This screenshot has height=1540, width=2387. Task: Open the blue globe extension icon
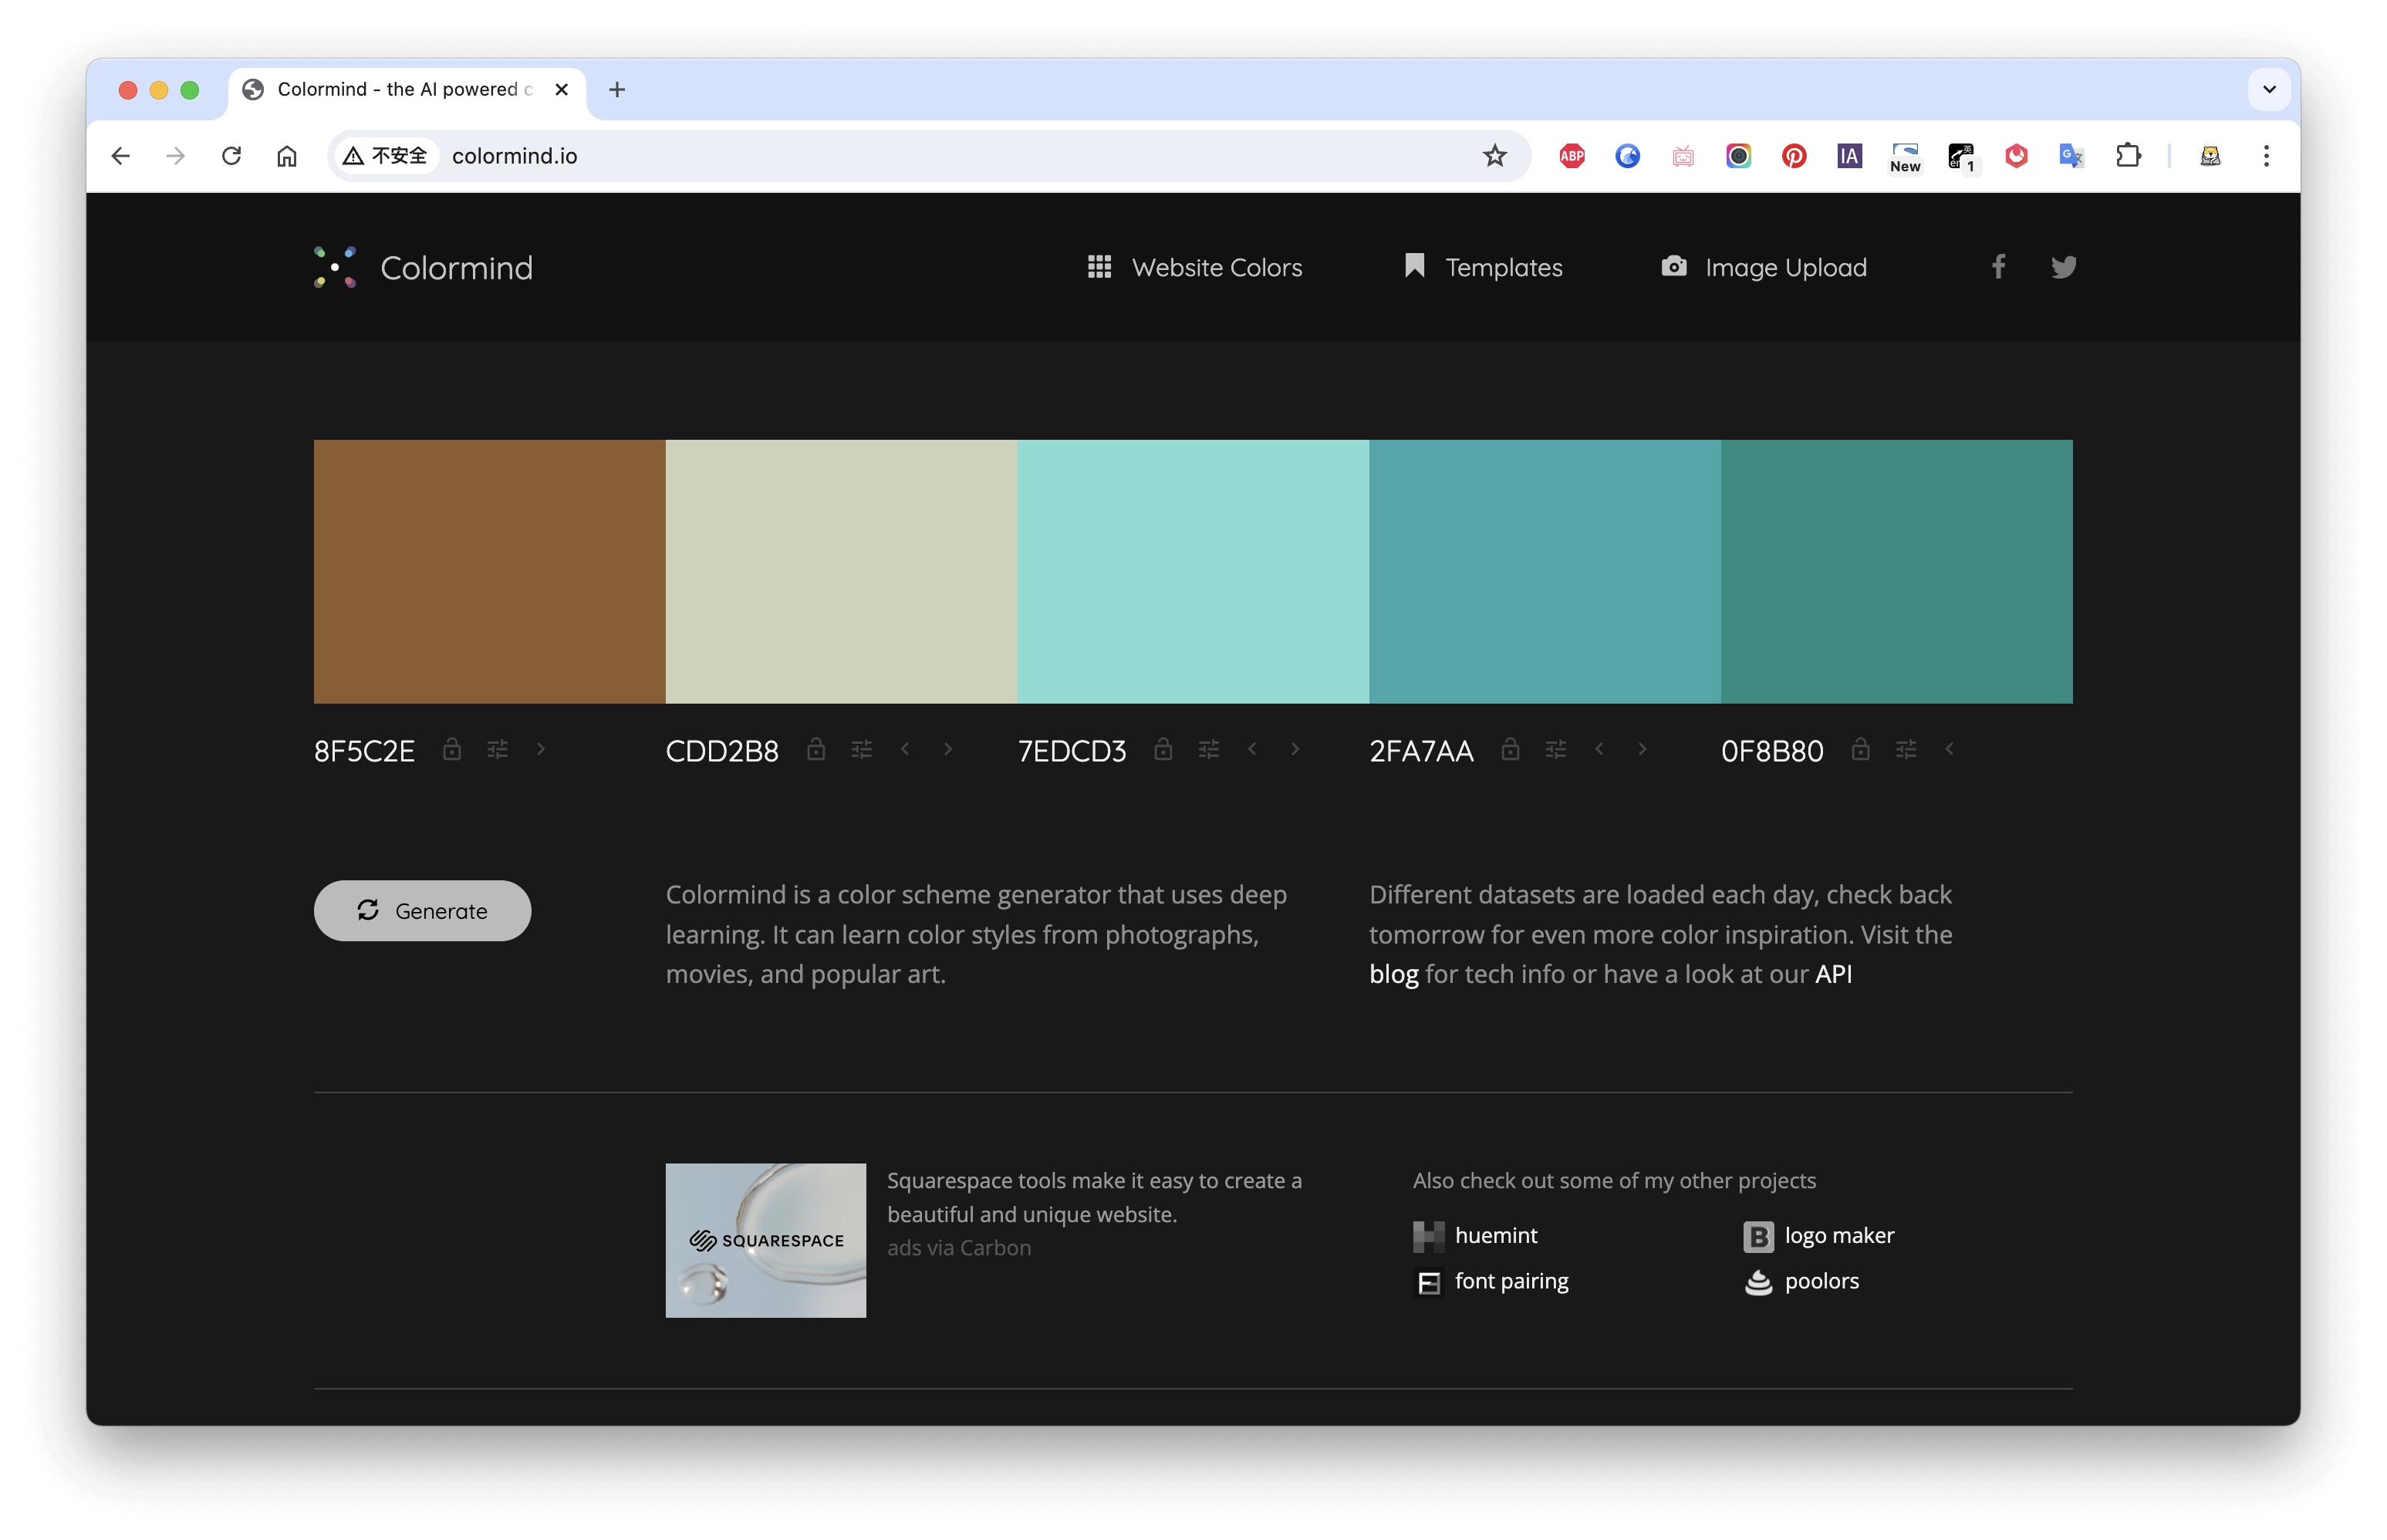1627,156
